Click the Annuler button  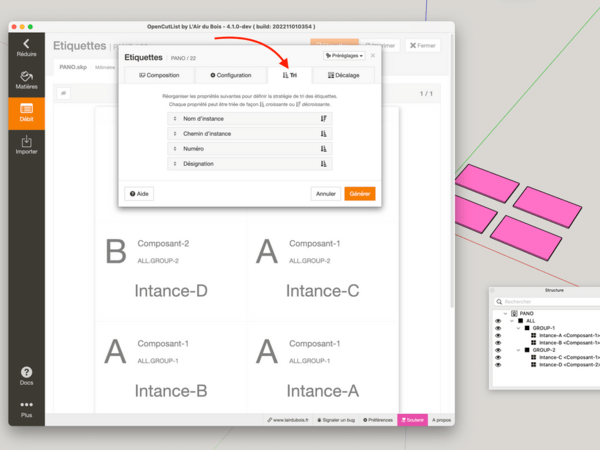click(x=326, y=193)
